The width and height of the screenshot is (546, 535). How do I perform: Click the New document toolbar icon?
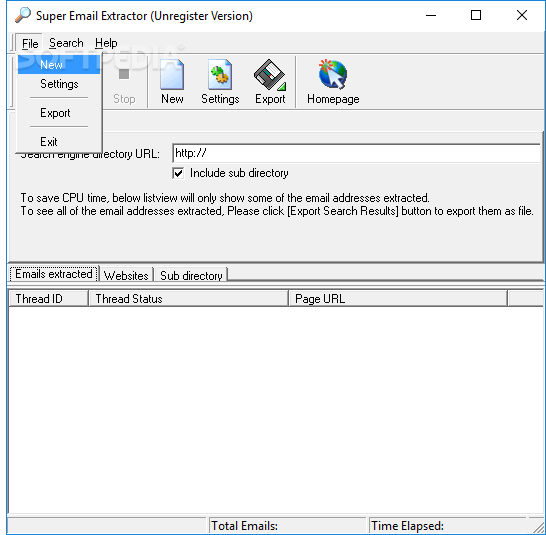coord(172,75)
